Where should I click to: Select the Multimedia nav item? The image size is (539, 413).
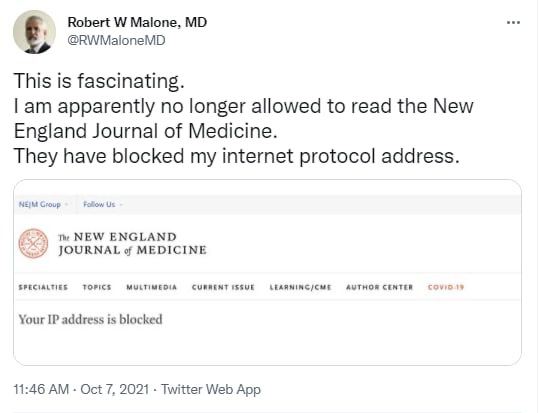click(x=152, y=287)
